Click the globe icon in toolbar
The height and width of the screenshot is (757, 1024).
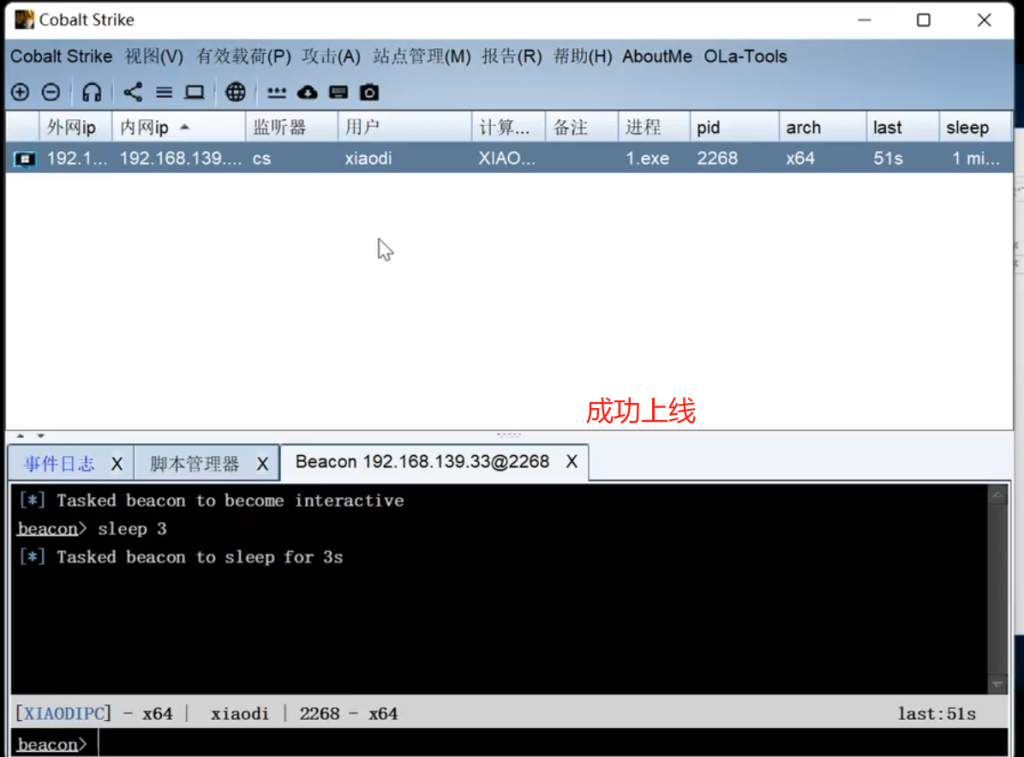235,92
